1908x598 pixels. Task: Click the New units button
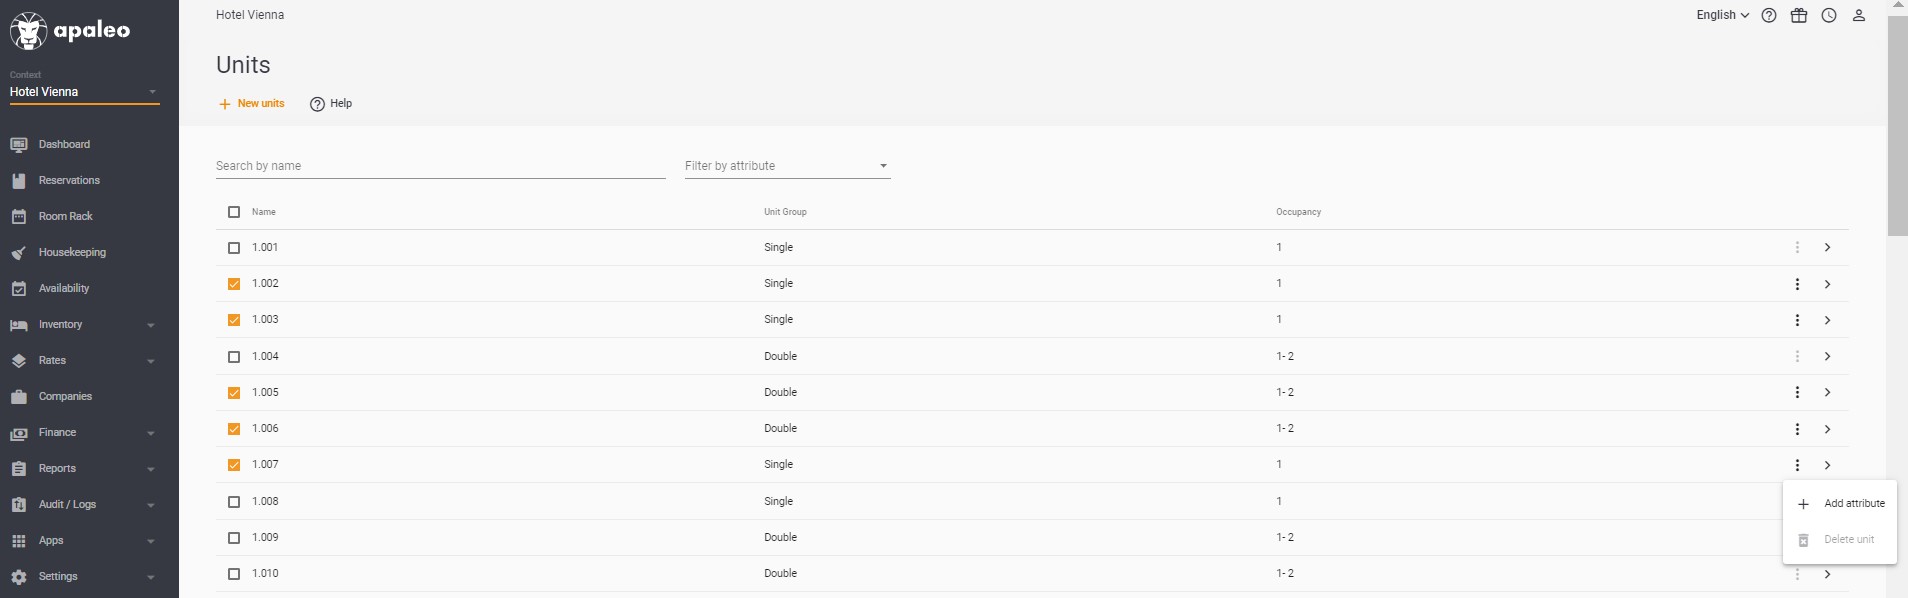[252, 104]
